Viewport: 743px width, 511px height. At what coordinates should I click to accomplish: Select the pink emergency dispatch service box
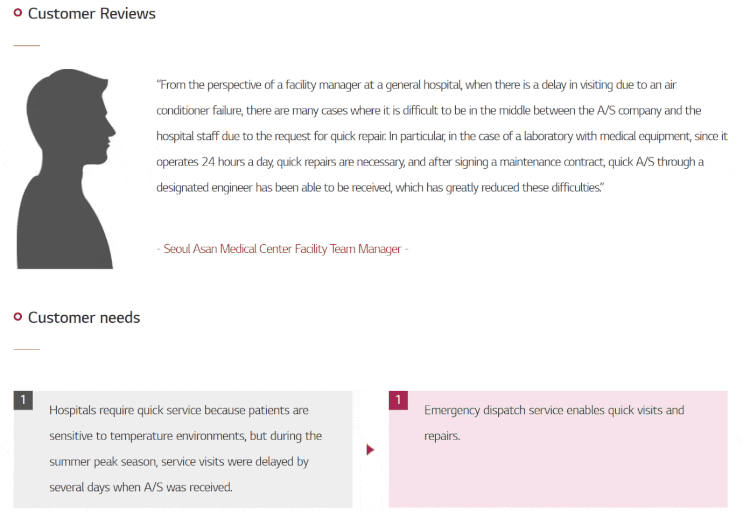(558, 449)
